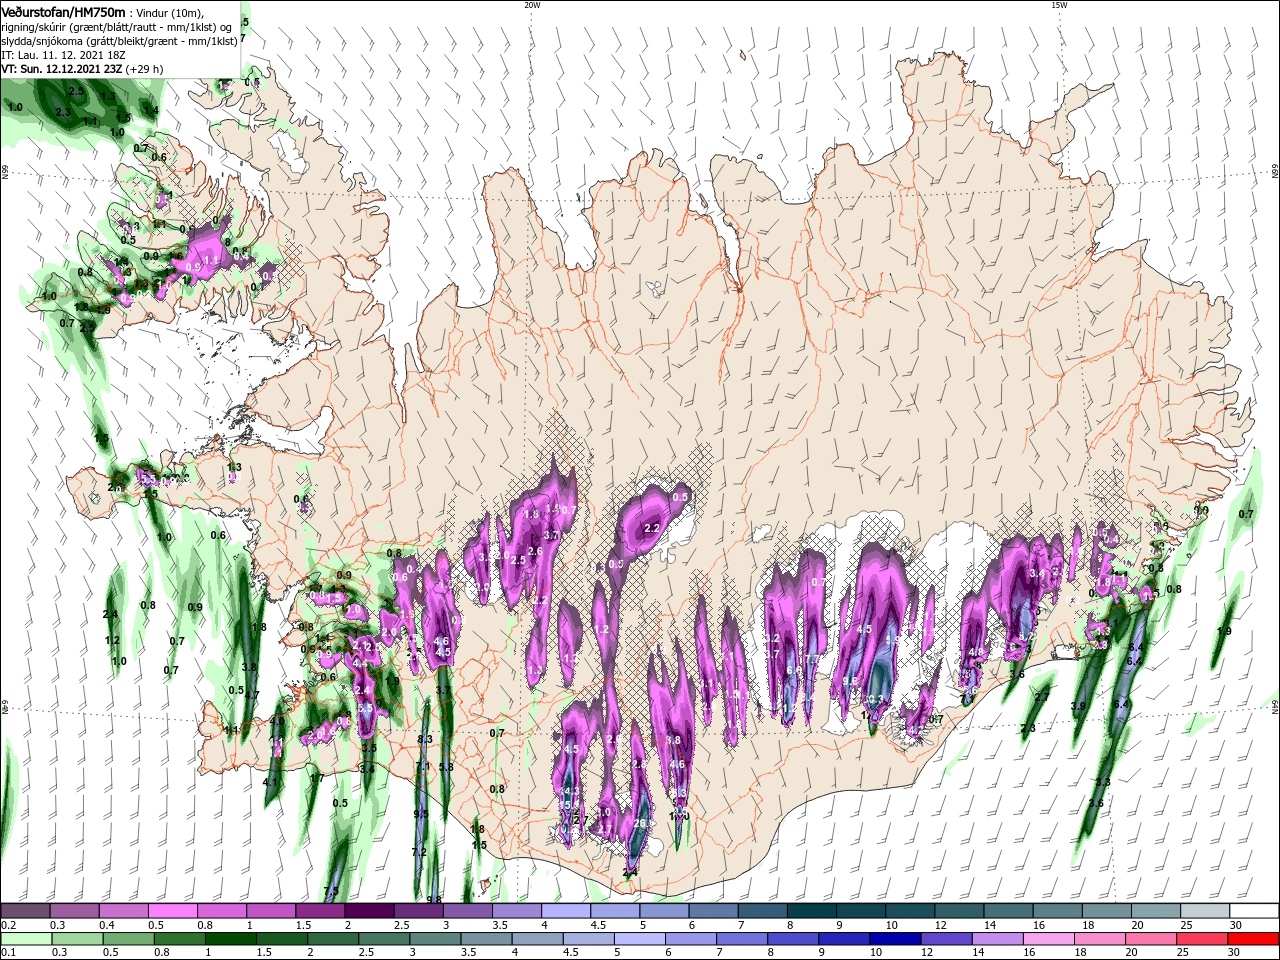The width and height of the screenshot is (1280, 960).
Task: Click the 3.9 value off the southeast coast
Action: tap(1078, 706)
